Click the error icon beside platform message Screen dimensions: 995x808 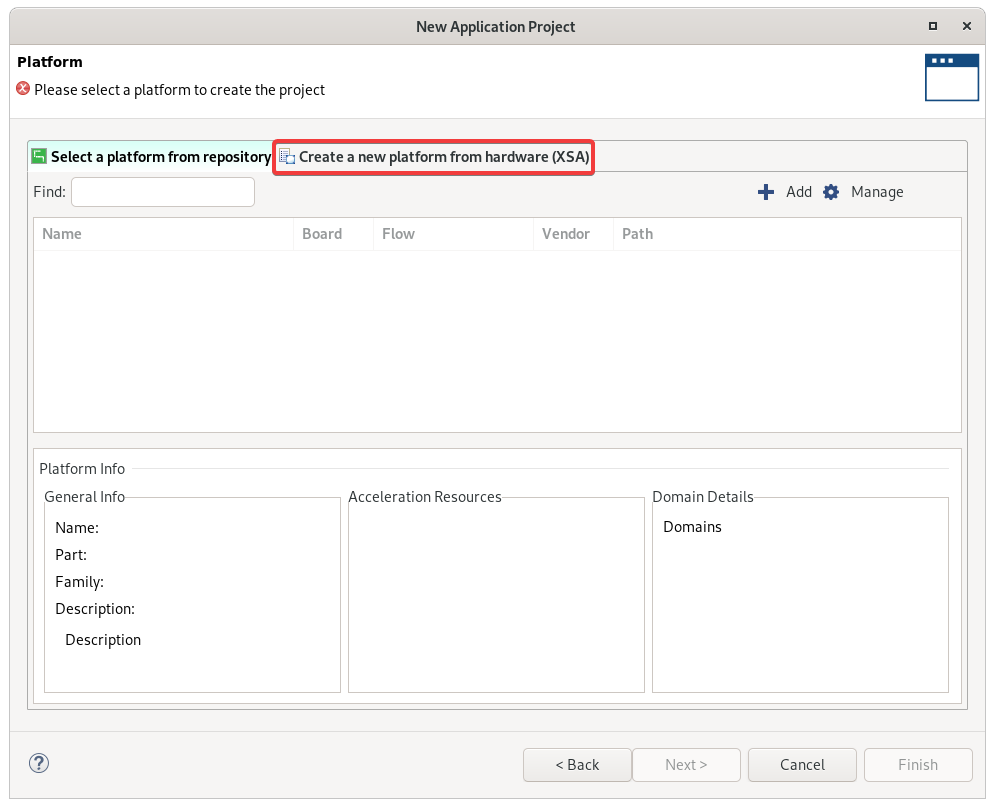coord(23,89)
